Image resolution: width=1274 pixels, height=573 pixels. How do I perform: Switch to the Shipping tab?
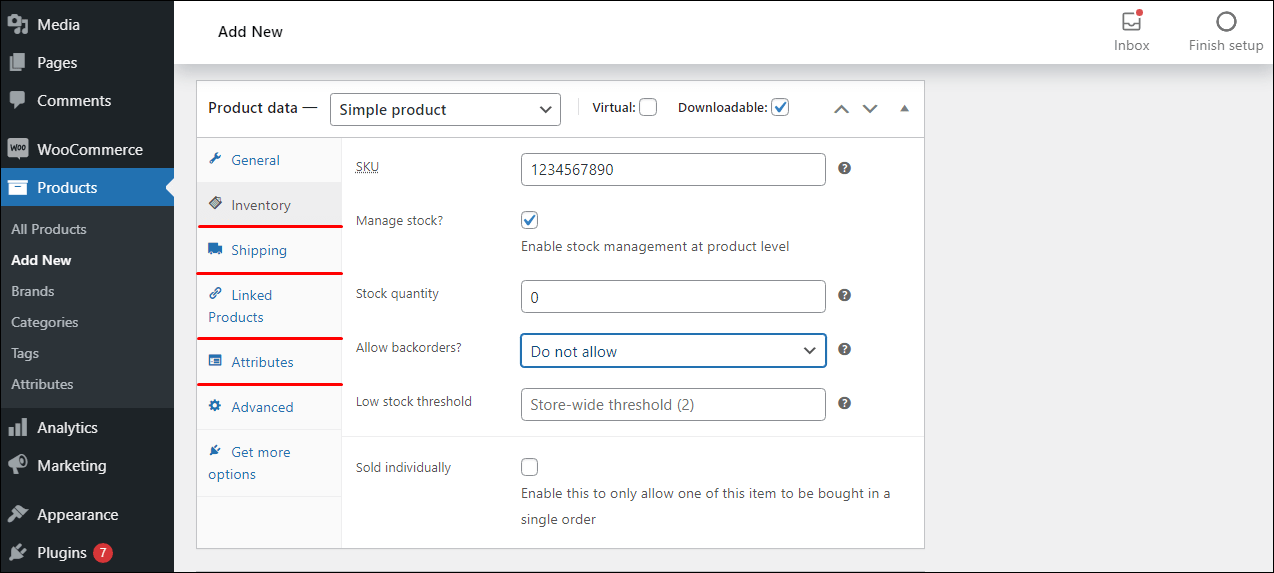[x=258, y=250]
